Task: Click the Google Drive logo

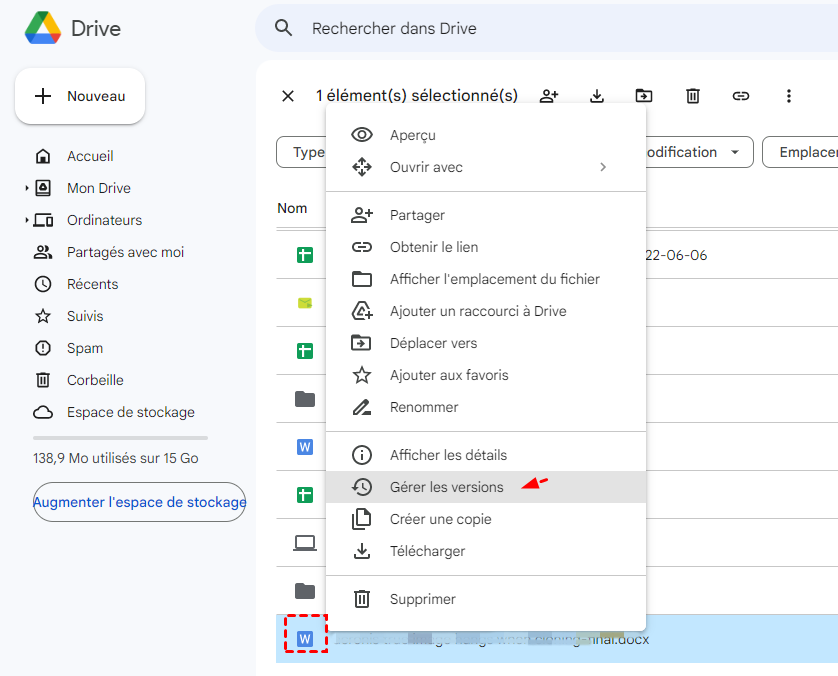Action: [43, 28]
